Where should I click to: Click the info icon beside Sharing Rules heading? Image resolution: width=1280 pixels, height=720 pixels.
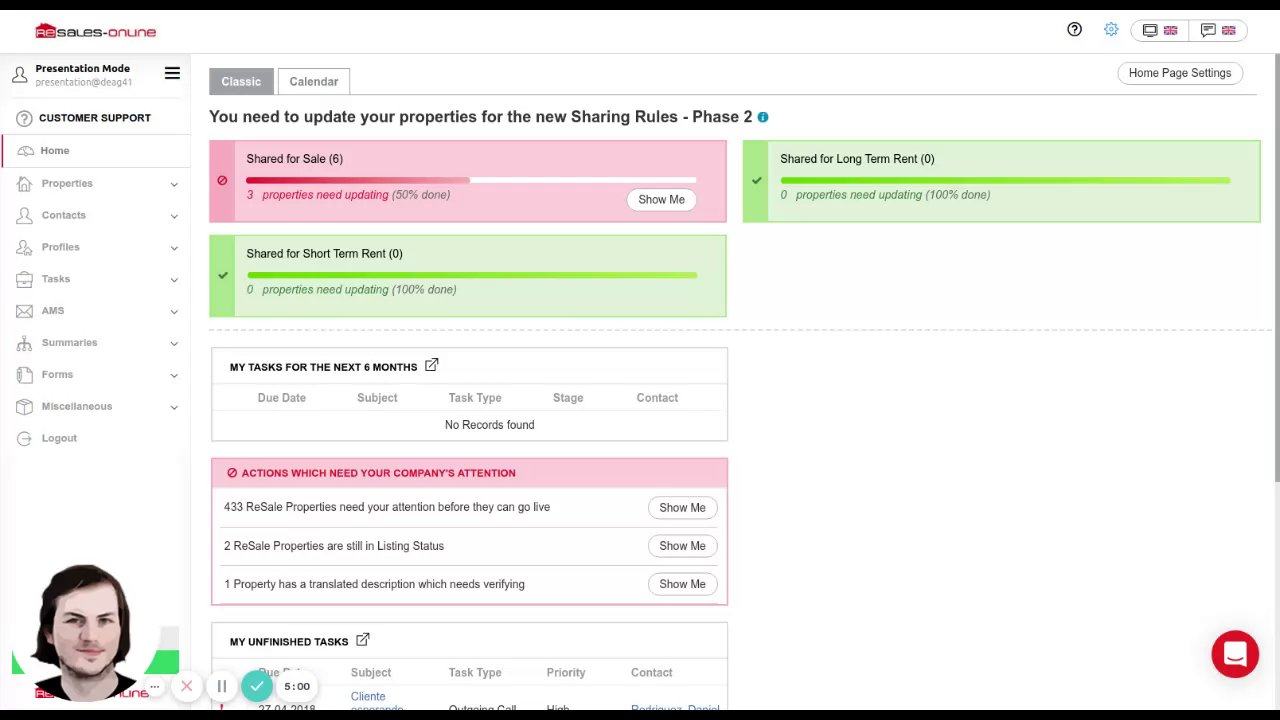click(x=763, y=117)
